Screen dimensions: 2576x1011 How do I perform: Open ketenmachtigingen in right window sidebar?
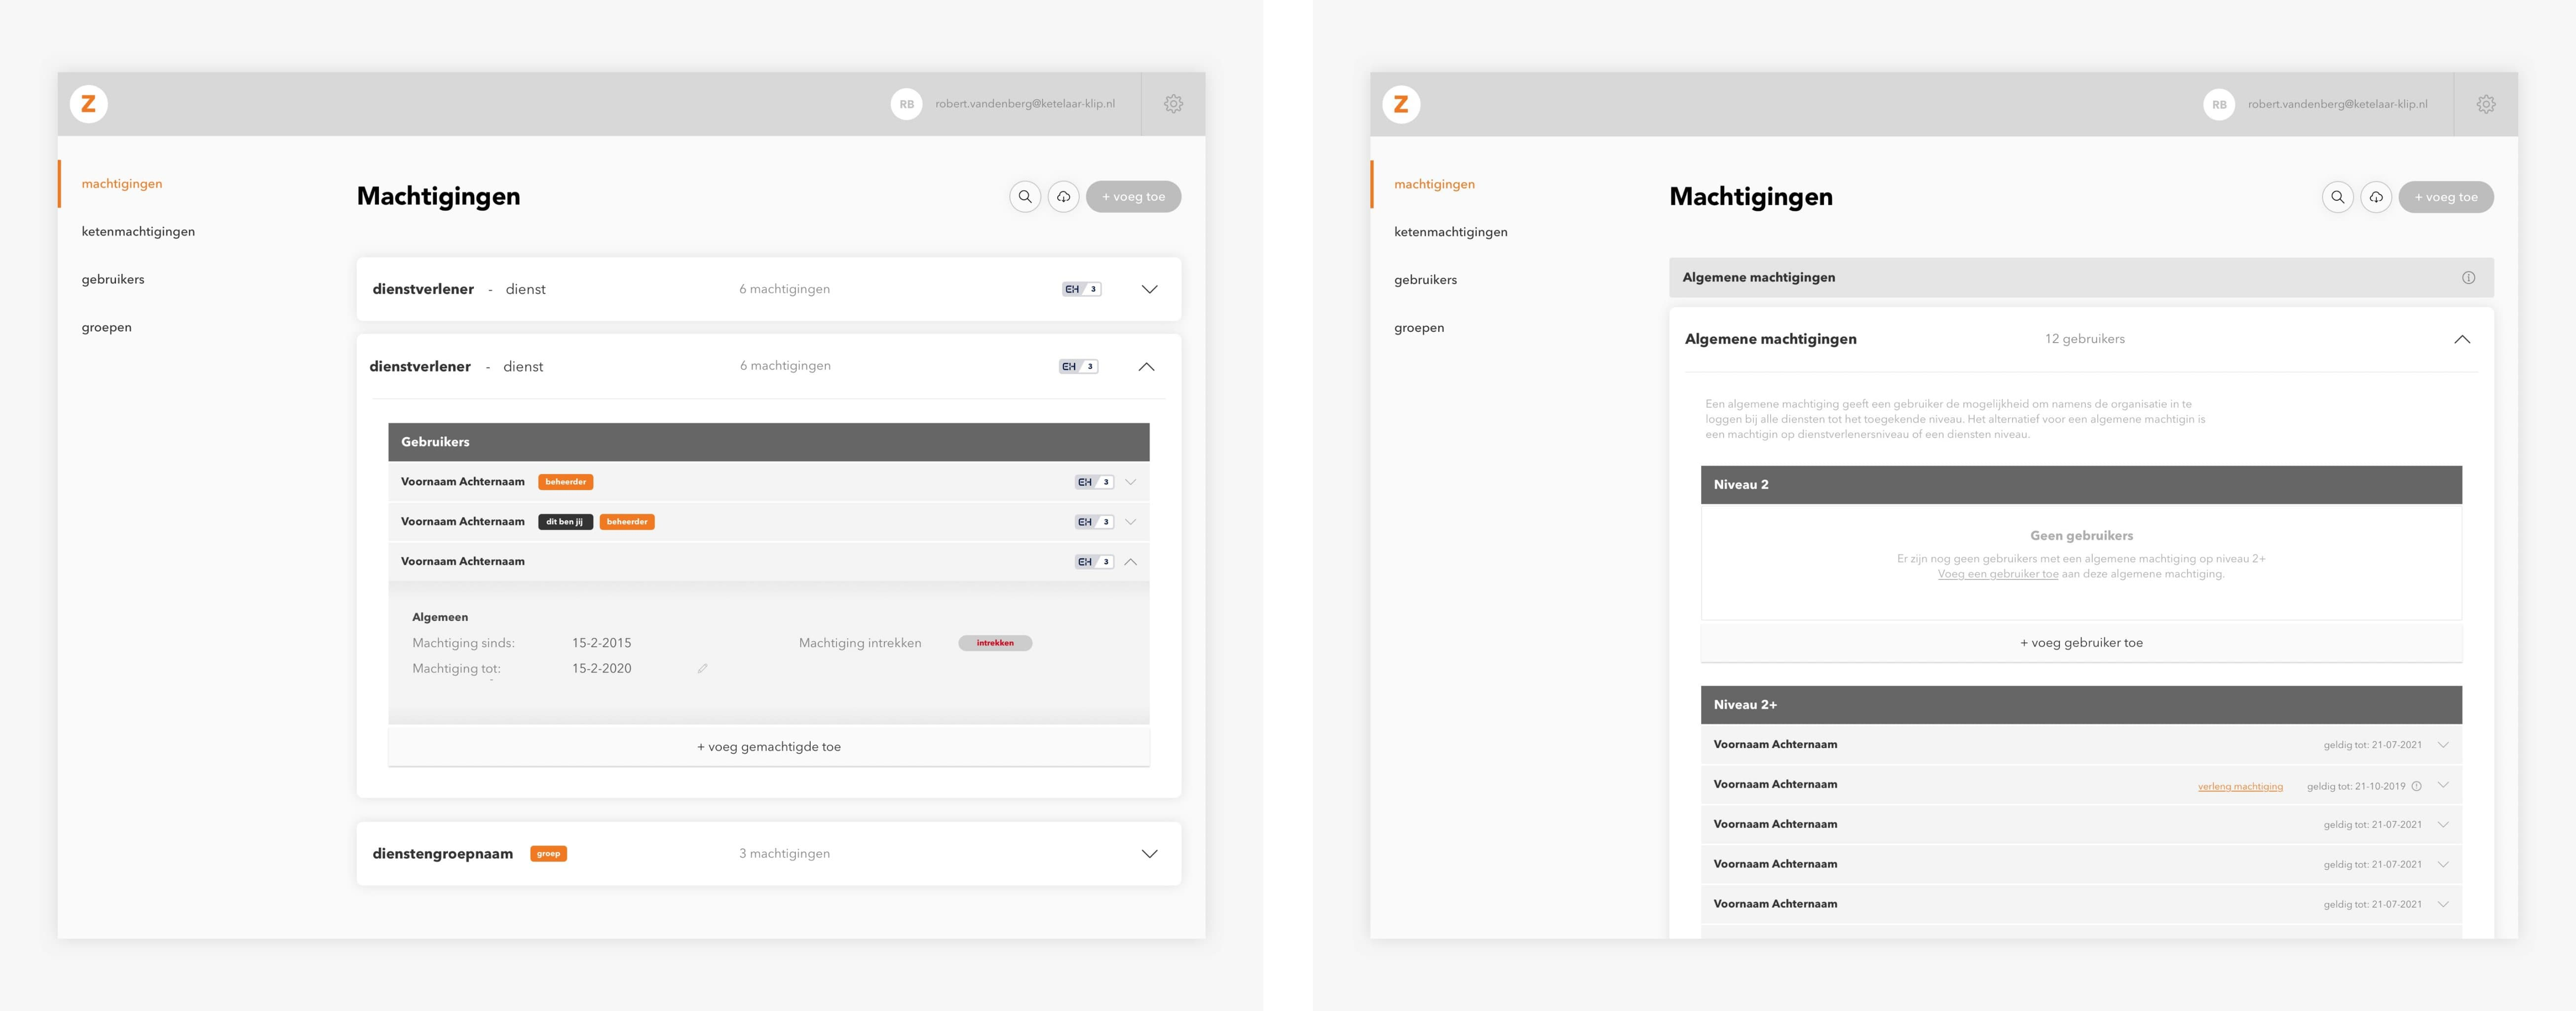coord(1451,232)
